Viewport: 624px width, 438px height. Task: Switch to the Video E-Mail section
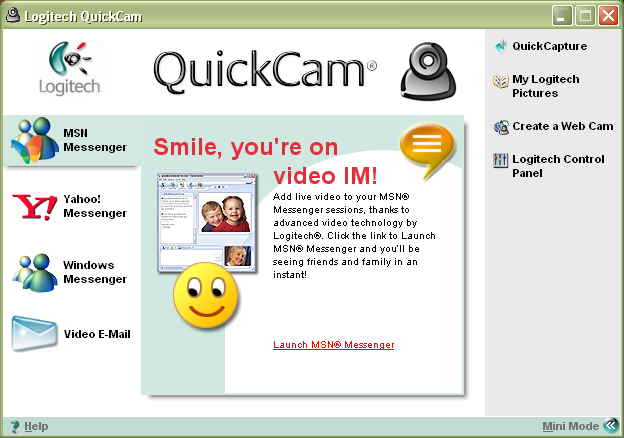(96, 334)
